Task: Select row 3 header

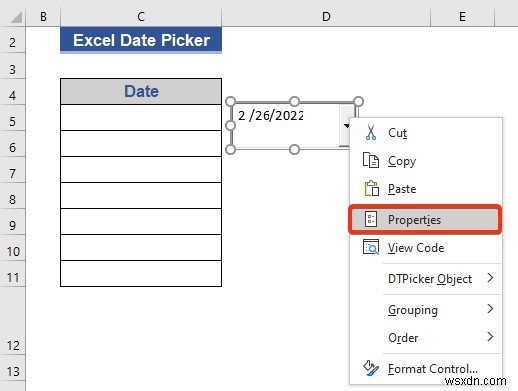Action: (x=12, y=66)
